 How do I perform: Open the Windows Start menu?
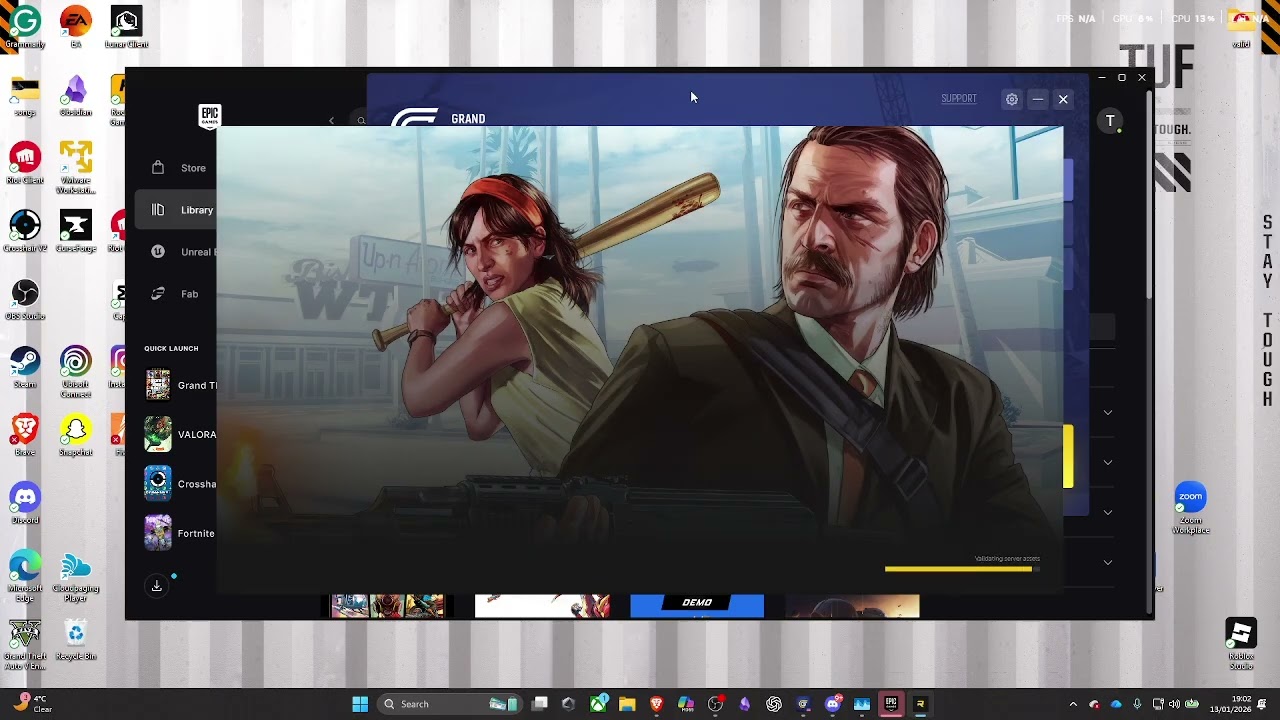360,704
